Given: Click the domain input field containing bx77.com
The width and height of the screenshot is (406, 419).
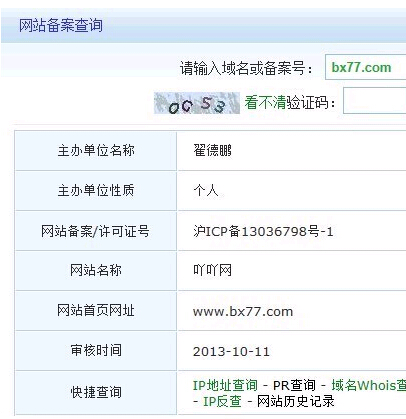Looking at the screenshot, I should (365, 67).
